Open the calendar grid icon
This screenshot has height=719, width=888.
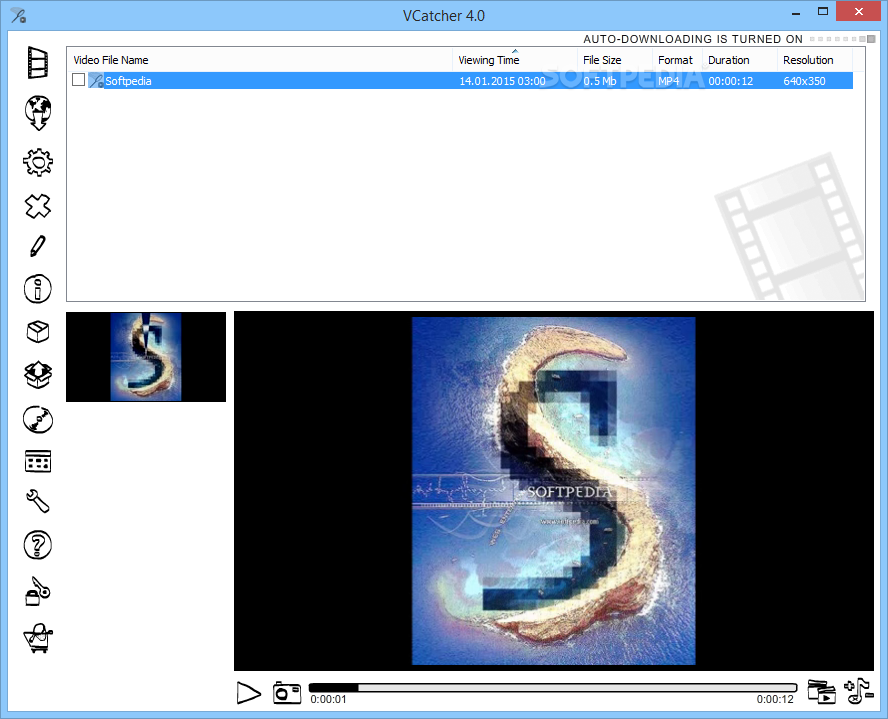(x=38, y=461)
